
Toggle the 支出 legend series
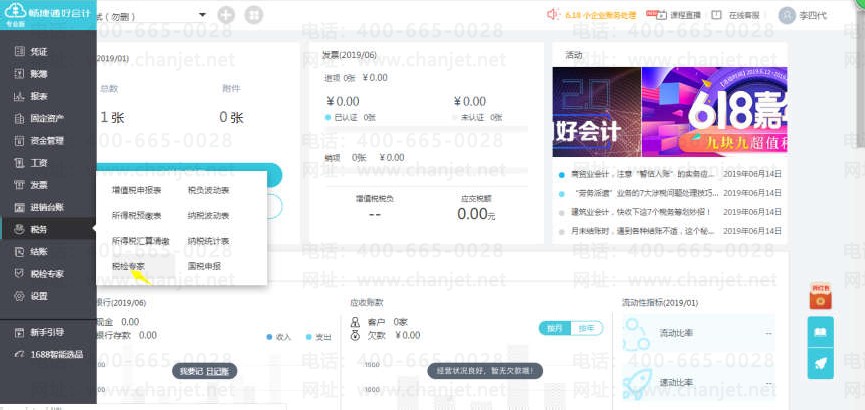[318, 337]
